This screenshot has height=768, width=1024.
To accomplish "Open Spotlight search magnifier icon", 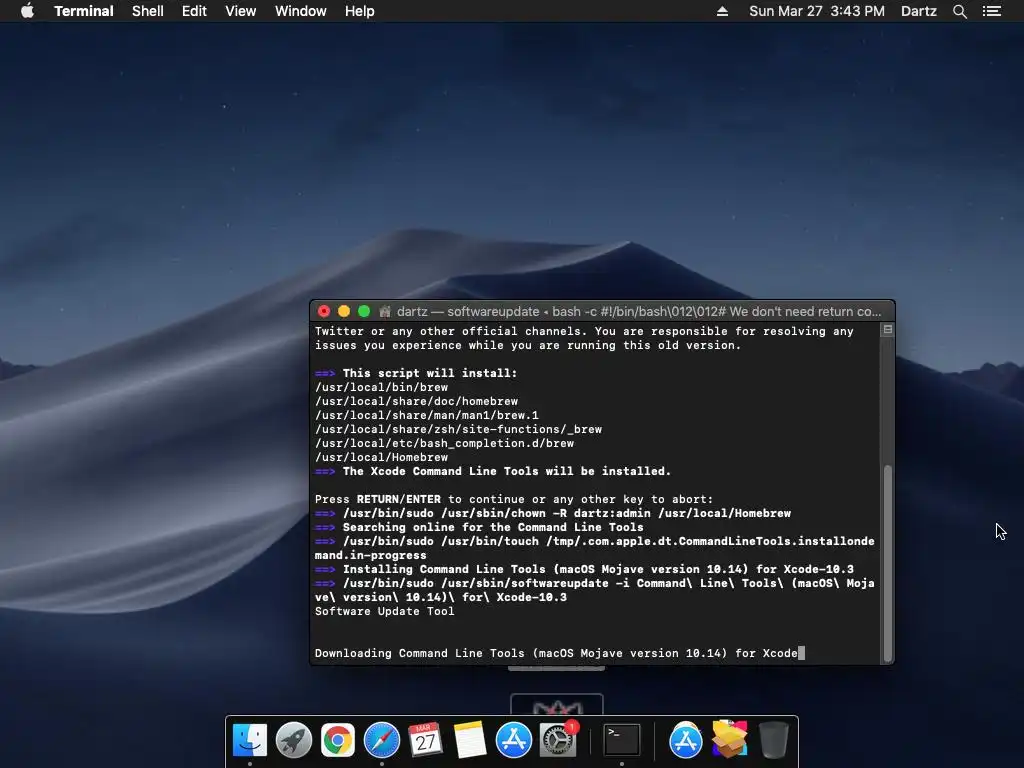I will 959,11.
